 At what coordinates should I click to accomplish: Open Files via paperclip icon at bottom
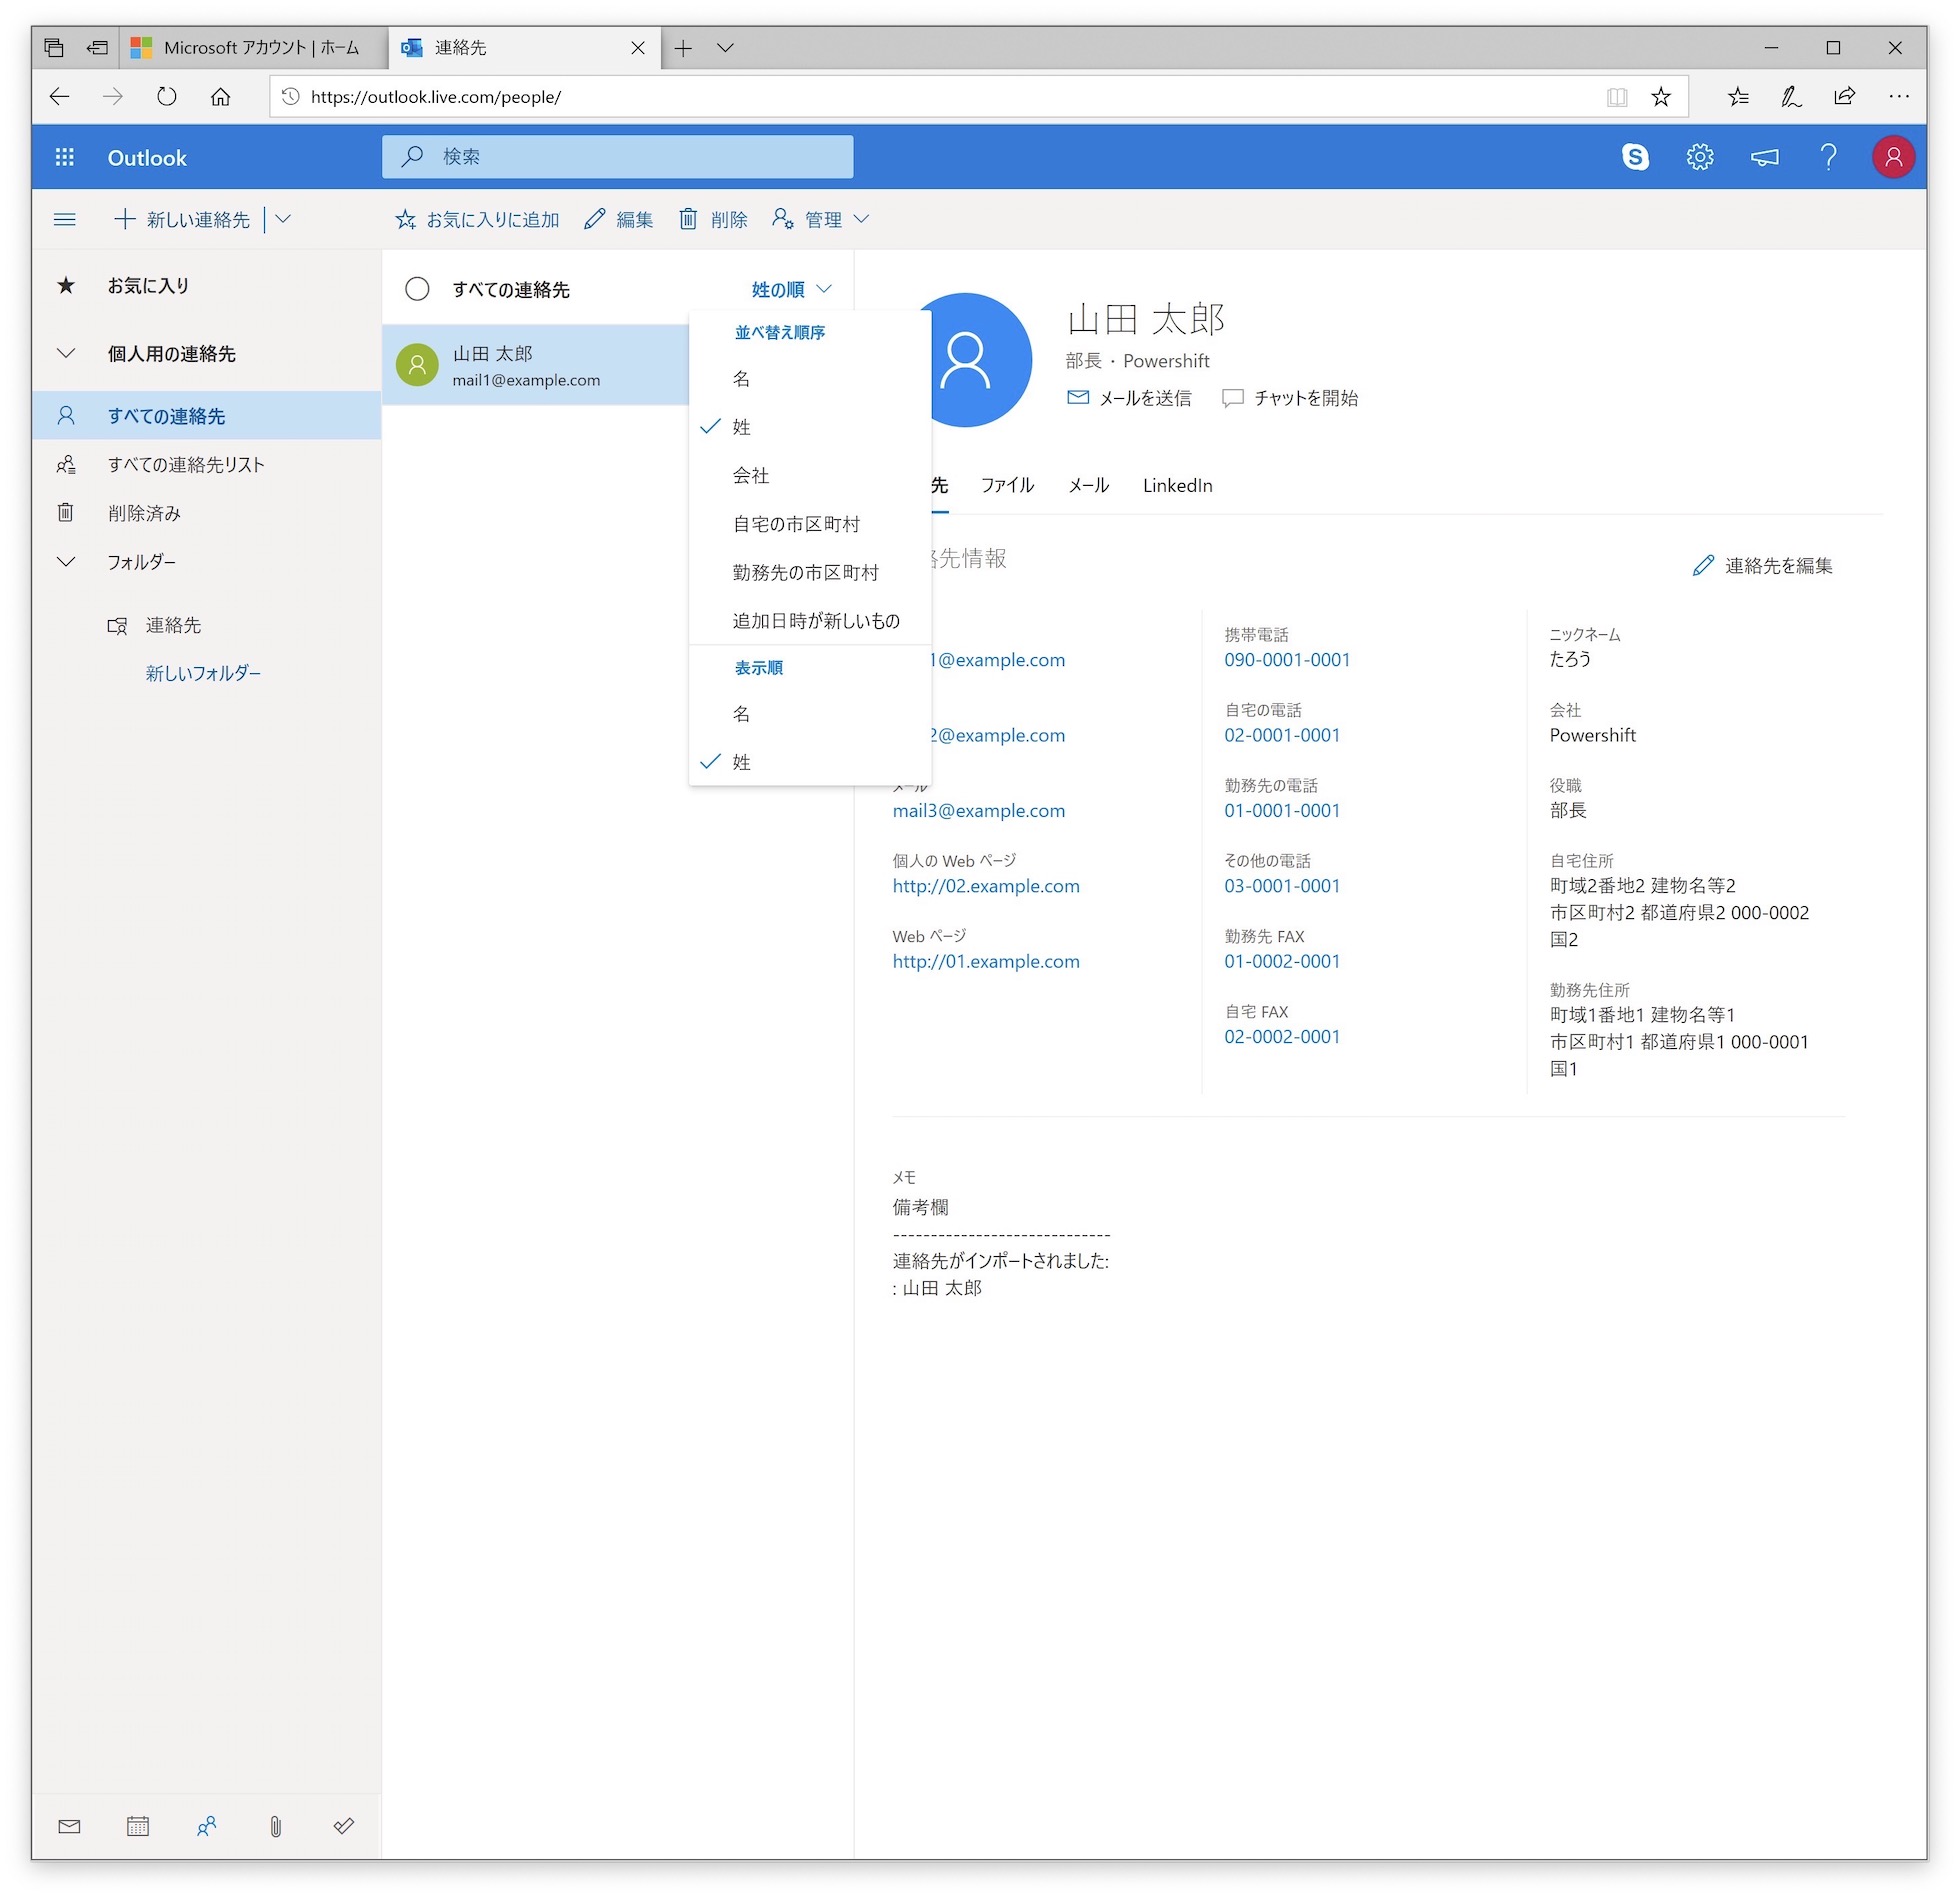coord(275,1826)
